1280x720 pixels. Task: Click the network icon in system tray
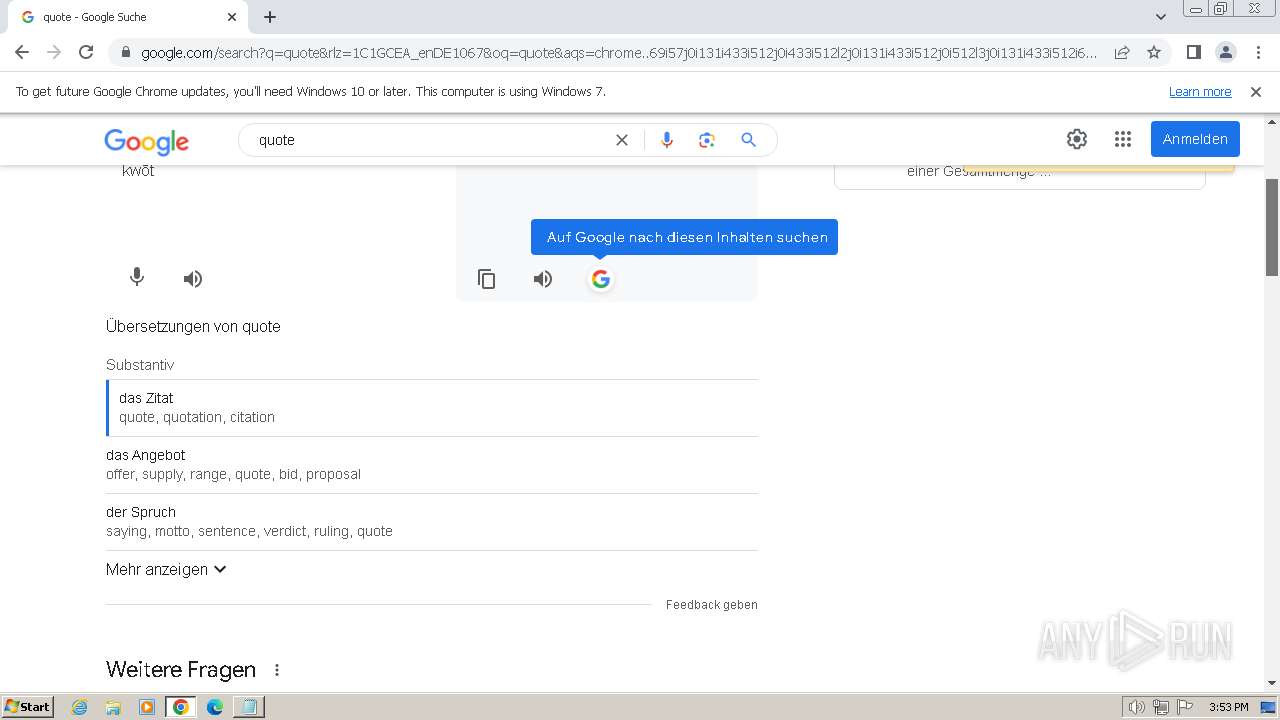tap(1161, 707)
